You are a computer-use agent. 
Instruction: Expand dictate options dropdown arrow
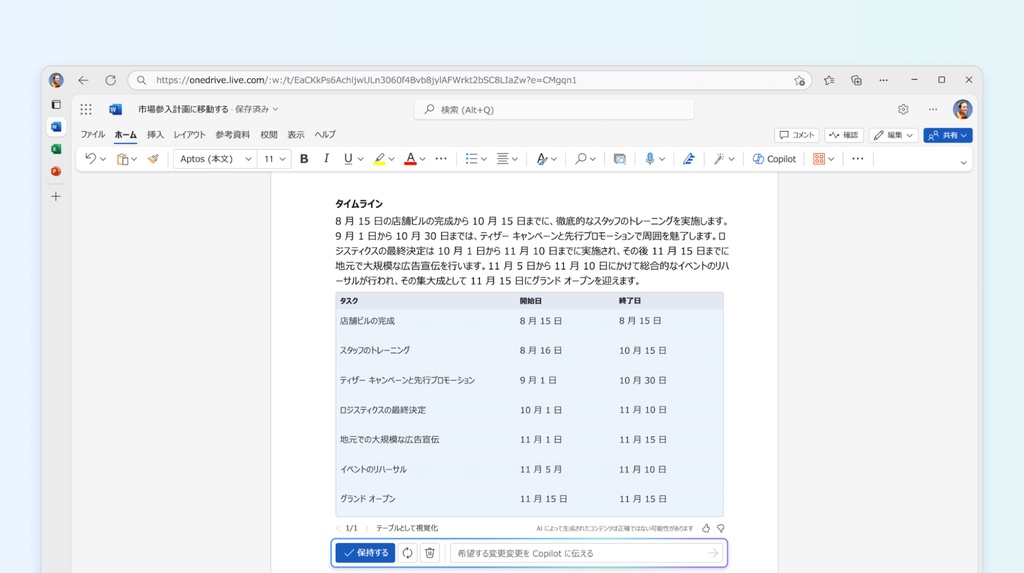[662, 159]
